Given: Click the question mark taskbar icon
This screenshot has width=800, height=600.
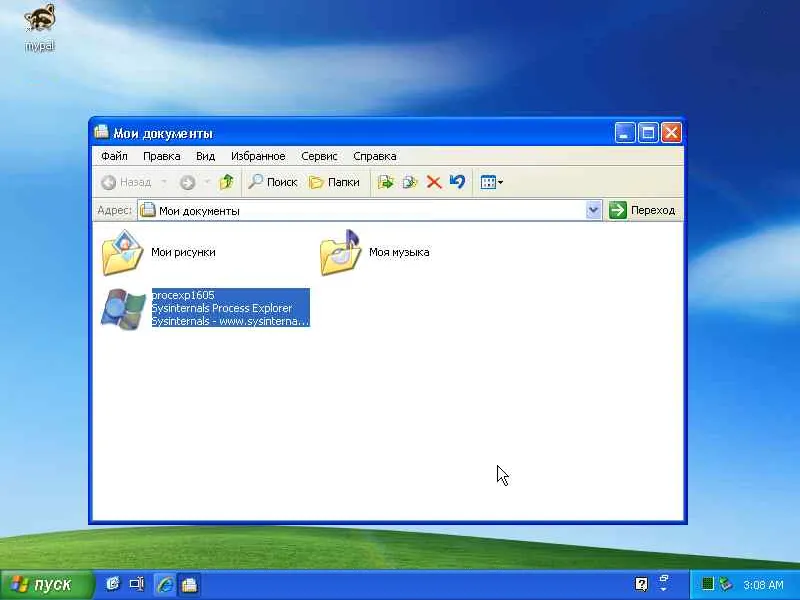Looking at the screenshot, I should click(x=641, y=584).
